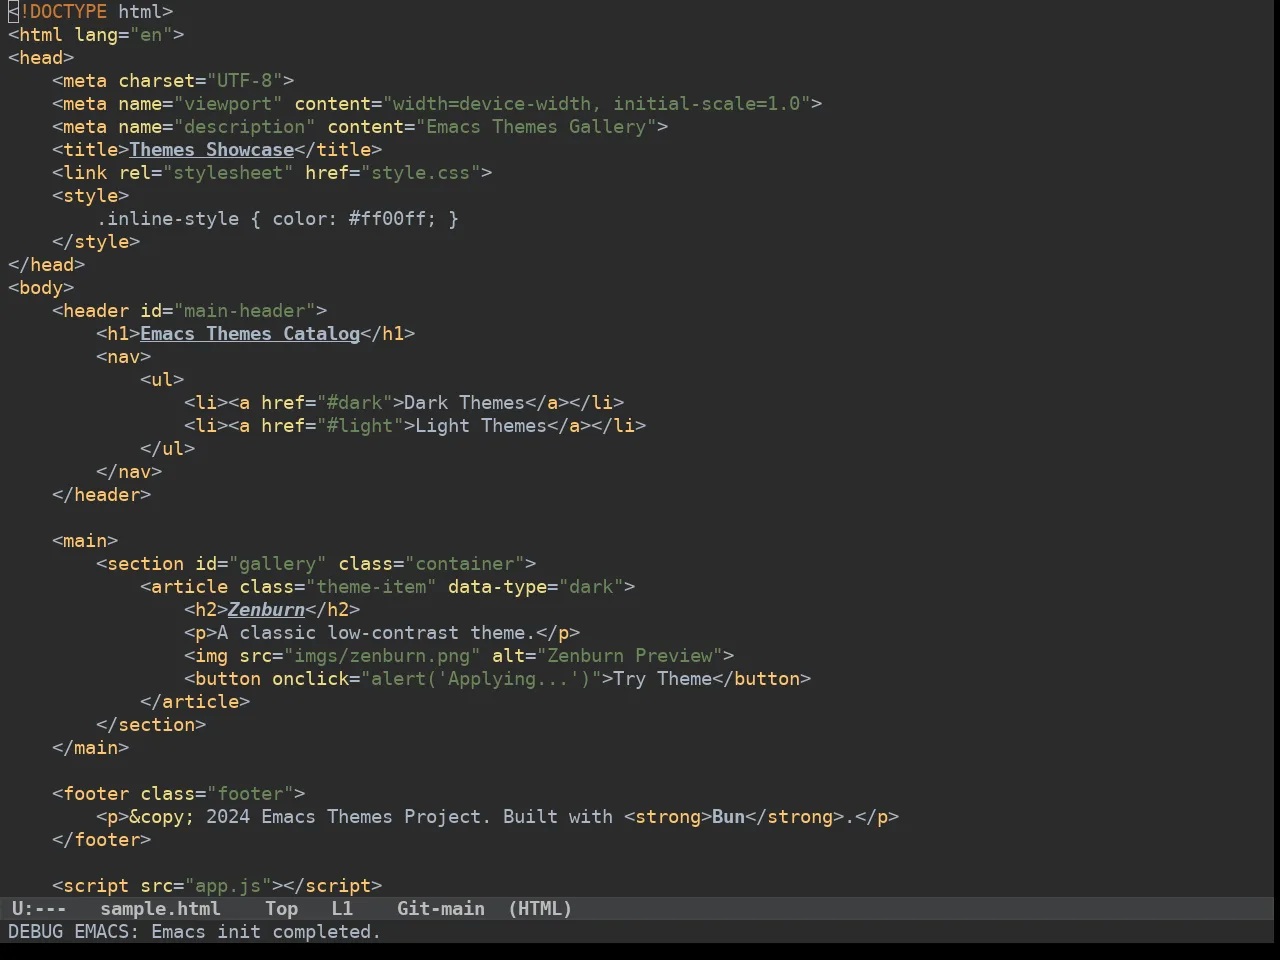The height and width of the screenshot is (960, 1280).
Task: Click the "Zenburn Preview" alt text
Action: pyautogui.click(x=630, y=656)
